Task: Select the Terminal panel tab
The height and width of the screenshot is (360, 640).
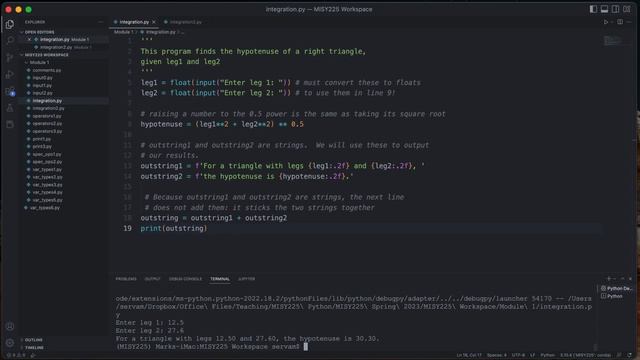Action: [220, 279]
